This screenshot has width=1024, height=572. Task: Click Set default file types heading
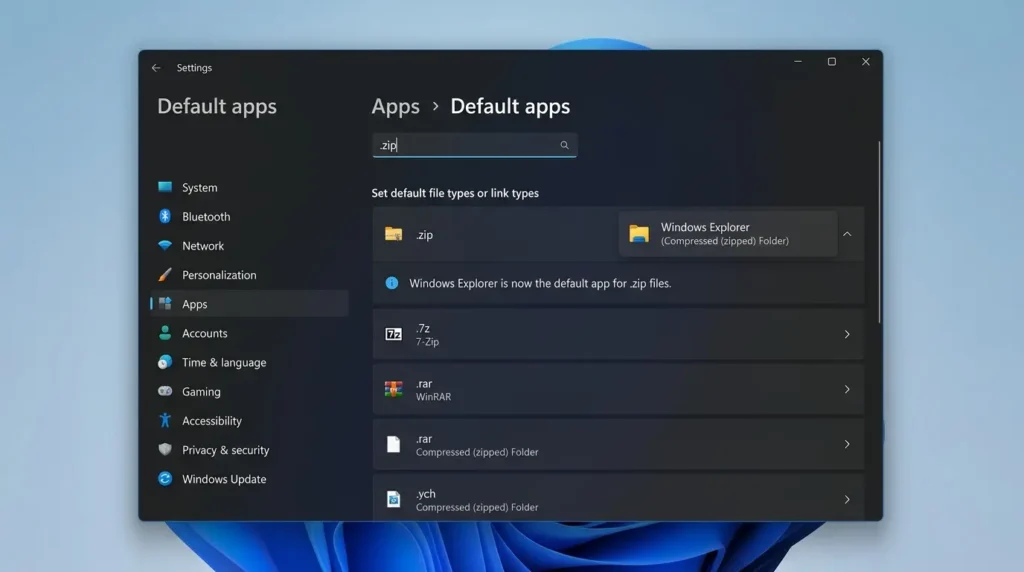point(455,193)
